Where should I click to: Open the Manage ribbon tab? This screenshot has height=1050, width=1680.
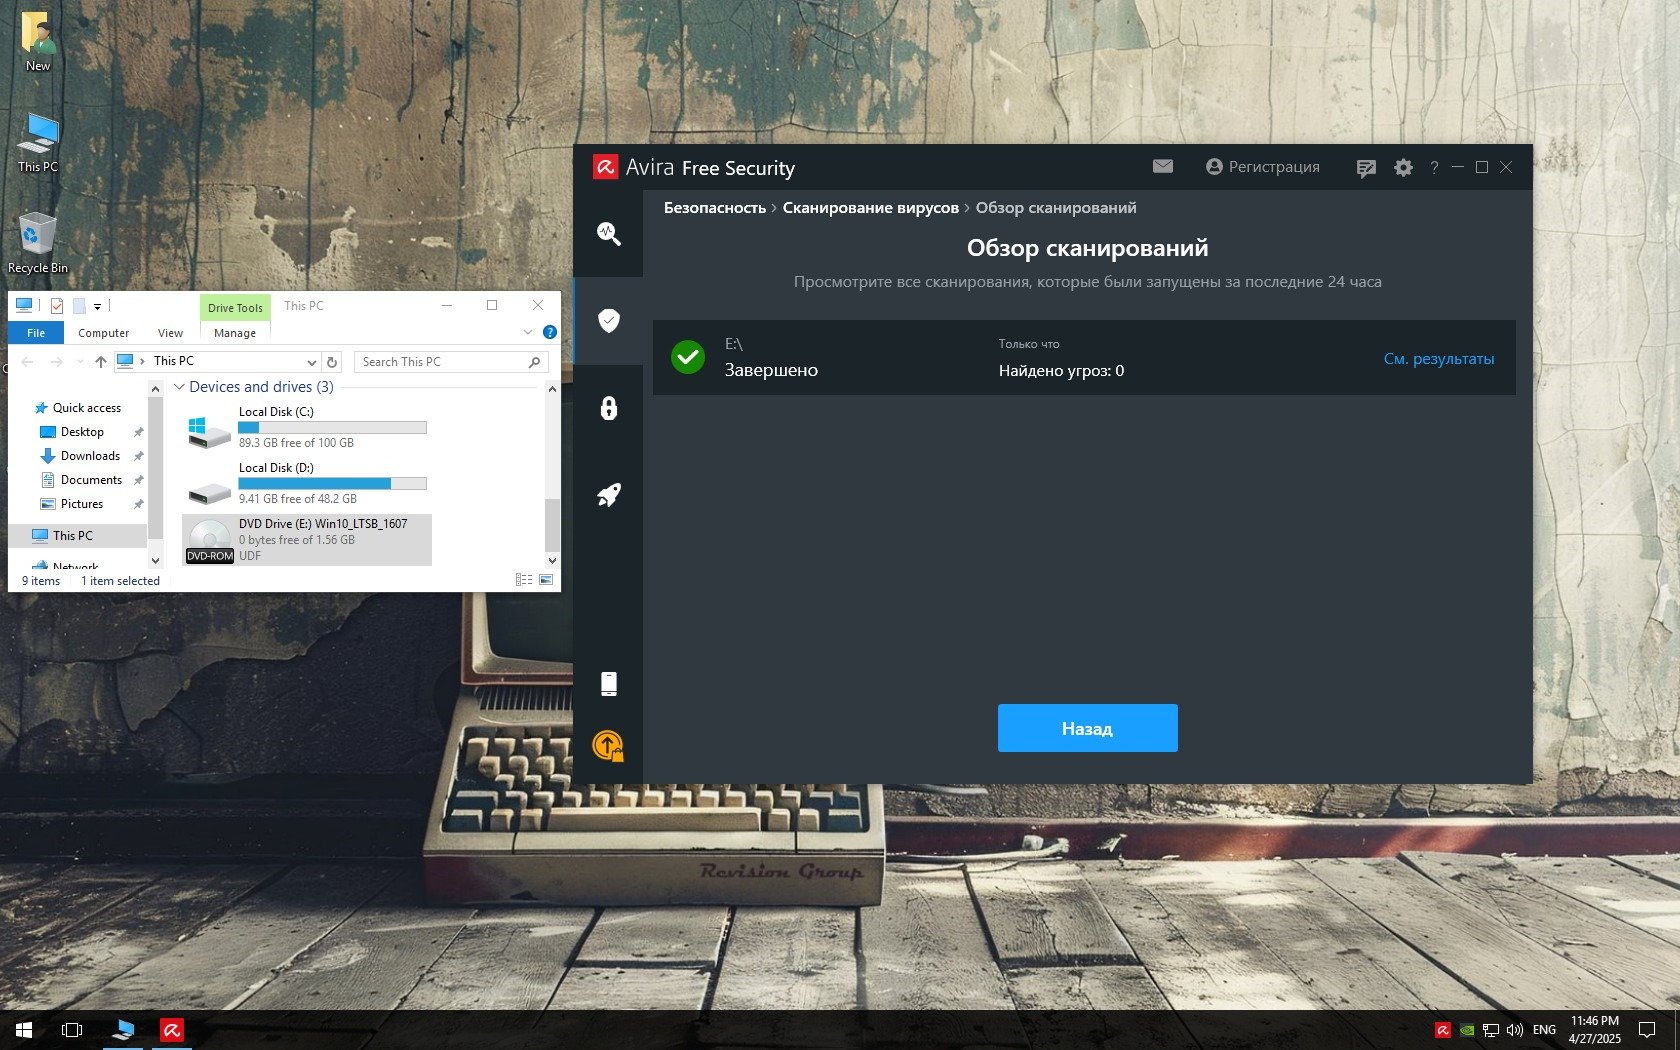(235, 333)
